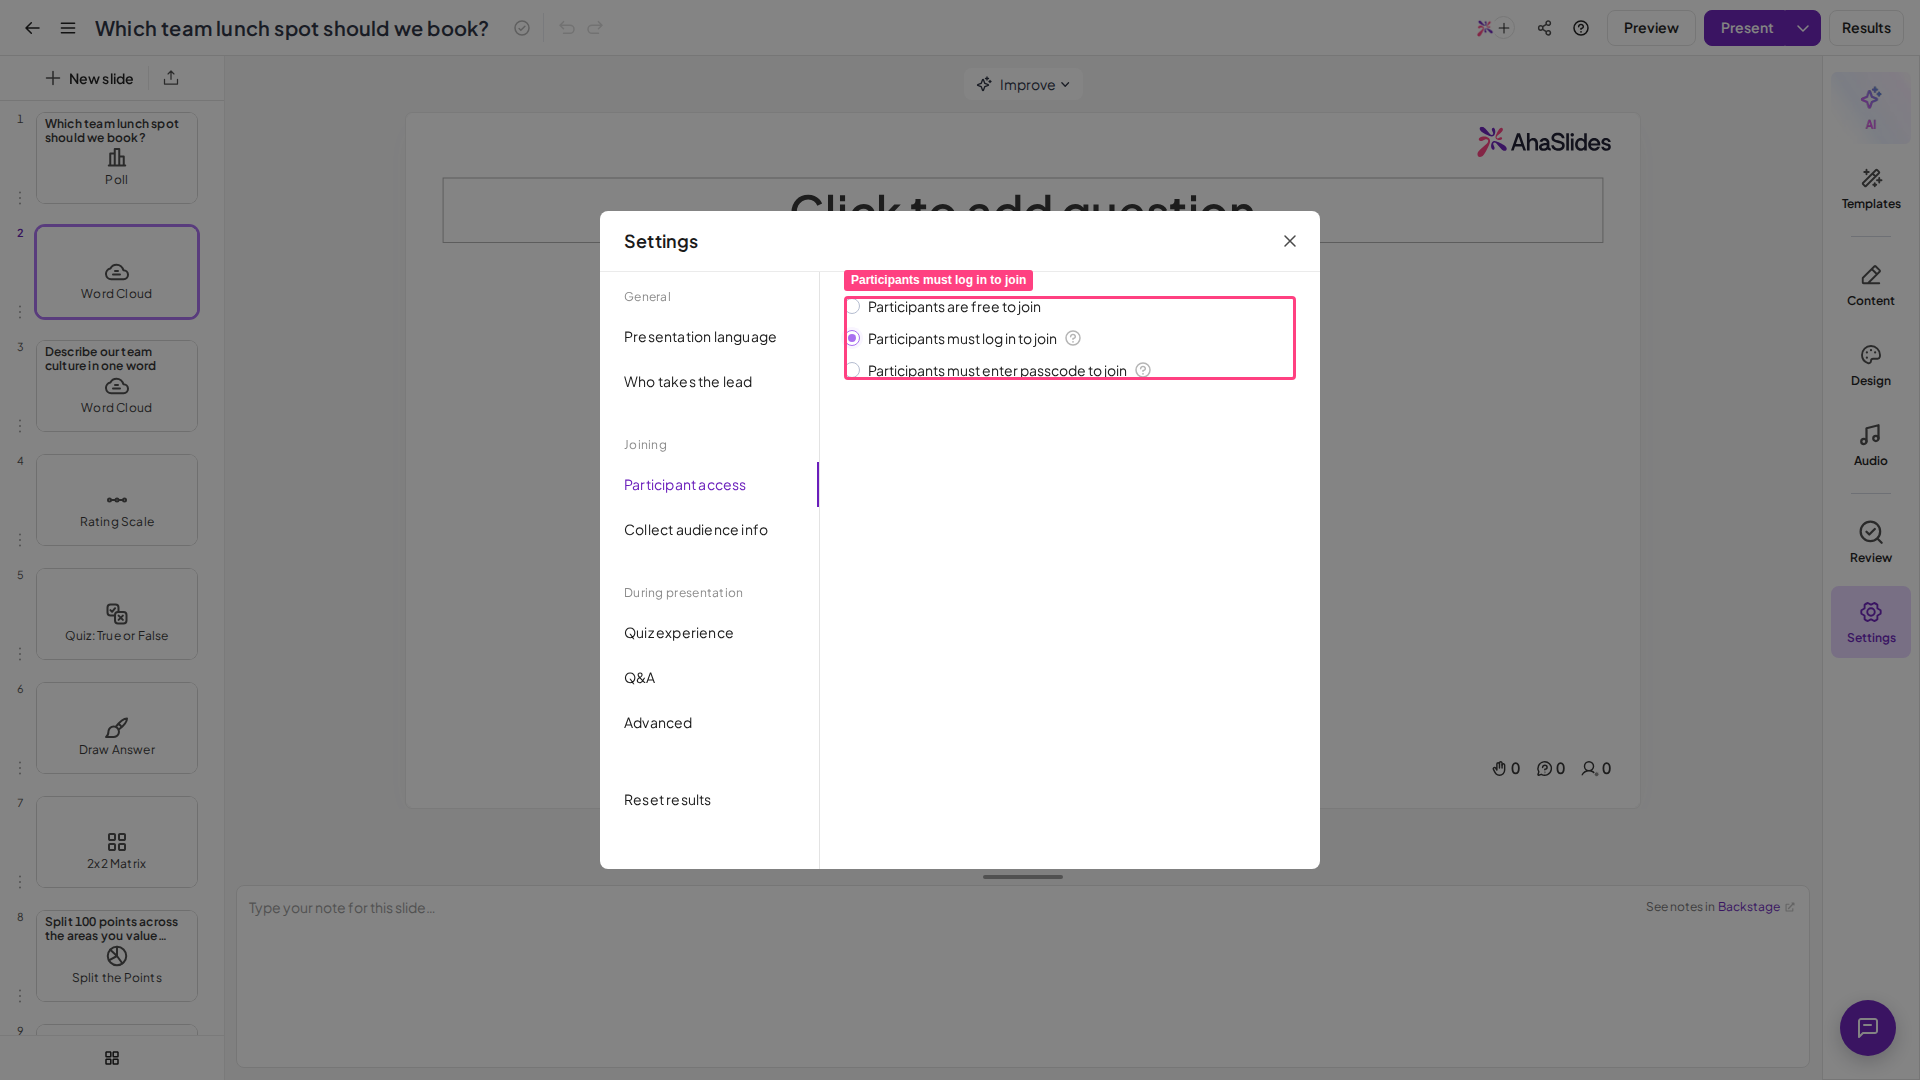This screenshot has width=1920, height=1080.
Task: Click the import slides upload icon
Action: pyautogui.click(x=171, y=78)
